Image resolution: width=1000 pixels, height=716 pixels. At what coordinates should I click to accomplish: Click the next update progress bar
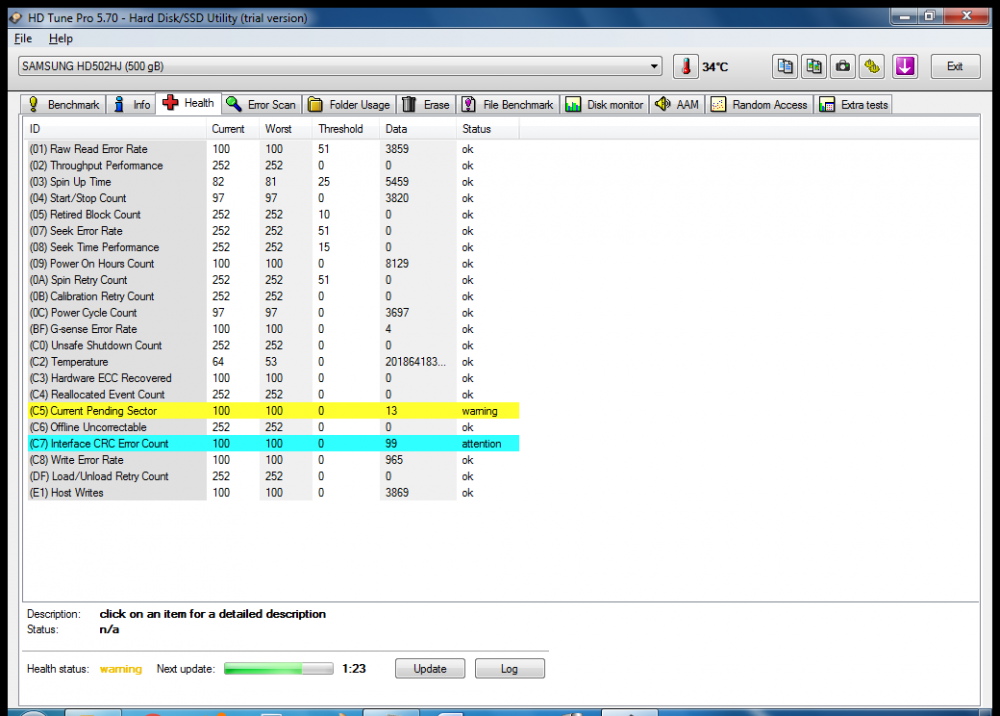pos(278,668)
